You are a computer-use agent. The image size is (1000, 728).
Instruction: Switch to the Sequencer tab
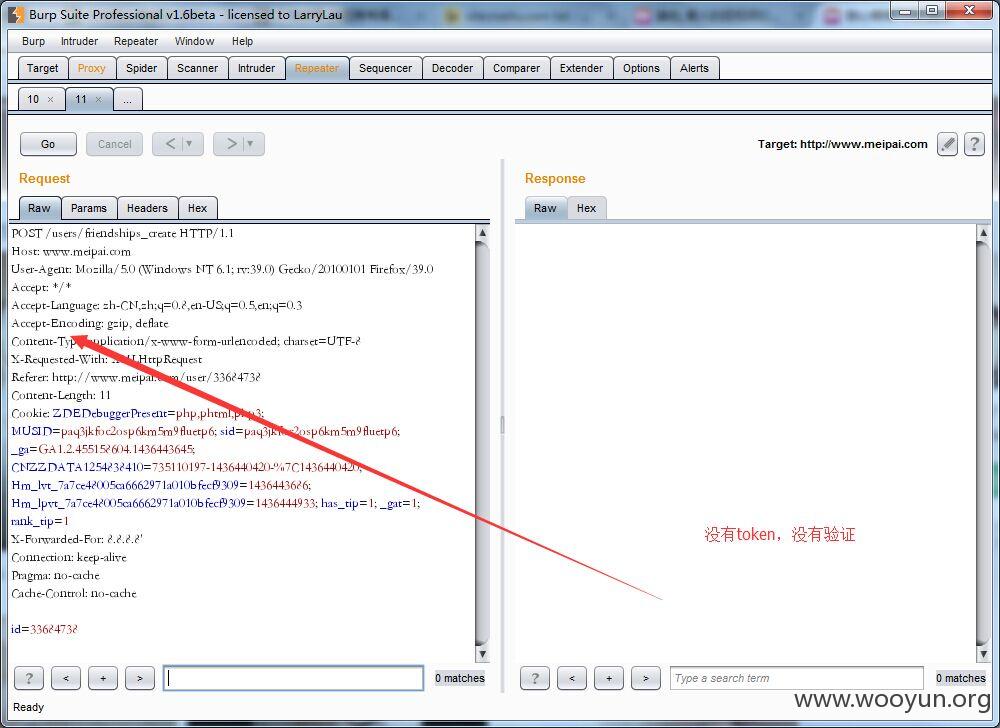point(385,68)
